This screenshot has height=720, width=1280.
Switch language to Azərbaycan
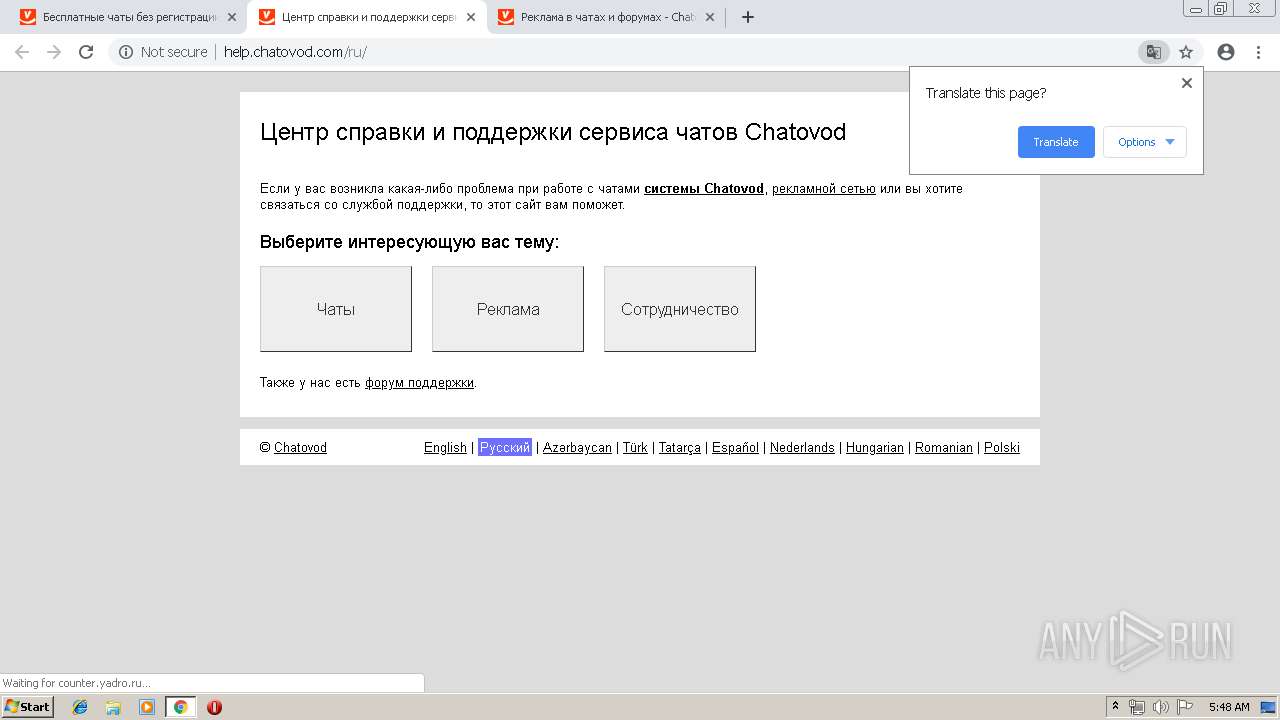pyautogui.click(x=577, y=447)
